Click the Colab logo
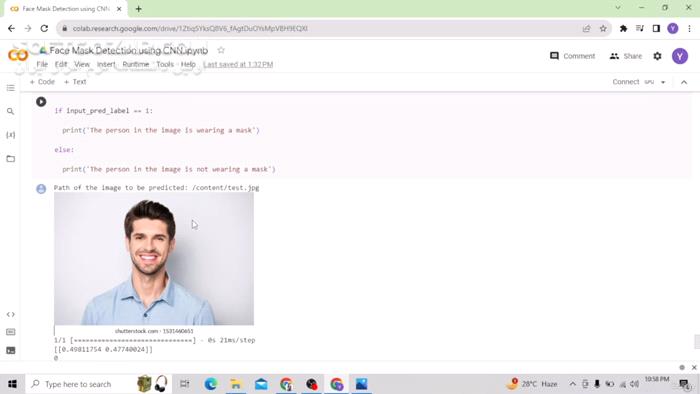Viewport: 700px width, 394px height. [18, 55]
